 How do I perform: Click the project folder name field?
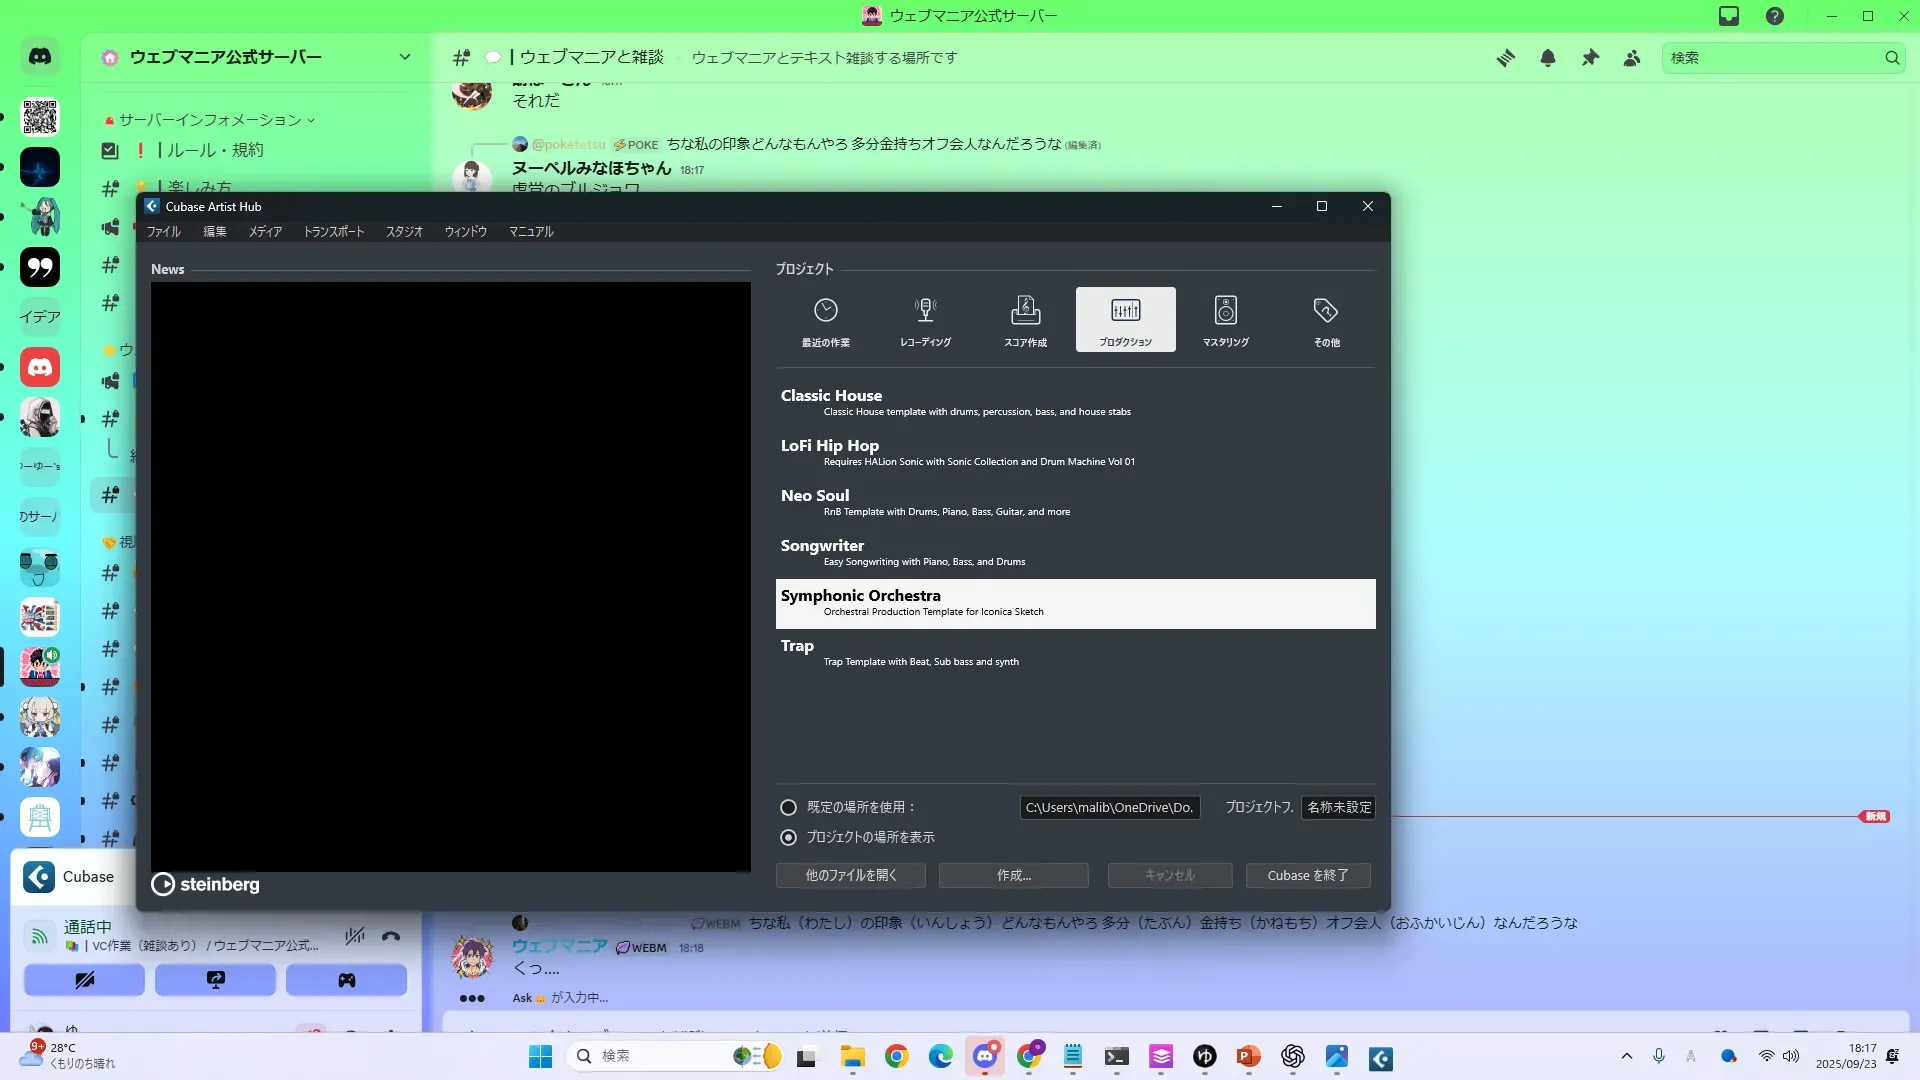[x=1338, y=807]
